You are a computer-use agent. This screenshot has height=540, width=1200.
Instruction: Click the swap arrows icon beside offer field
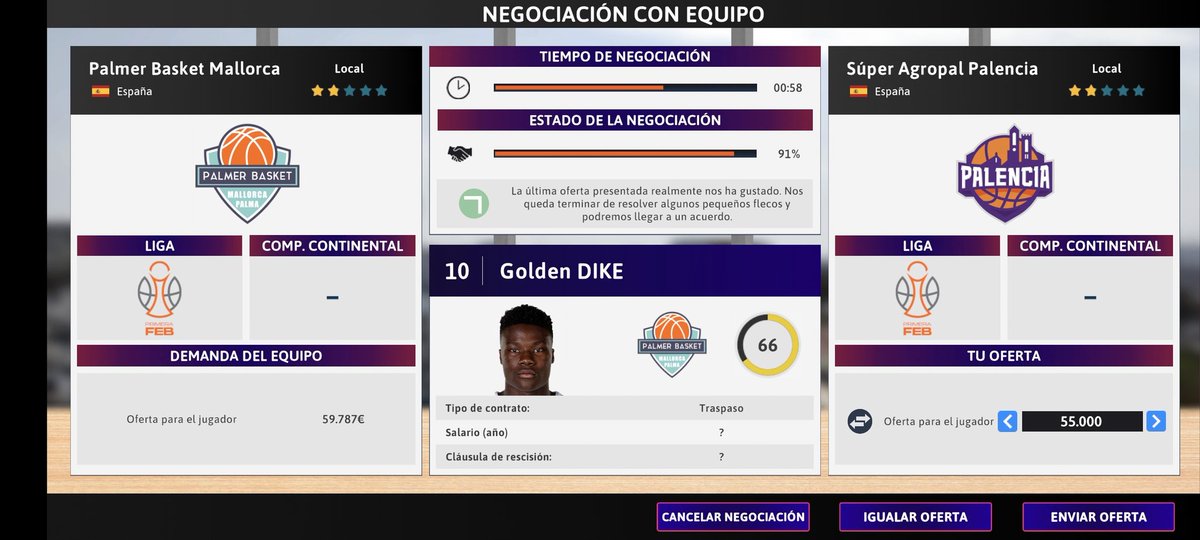tap(860, 422)
